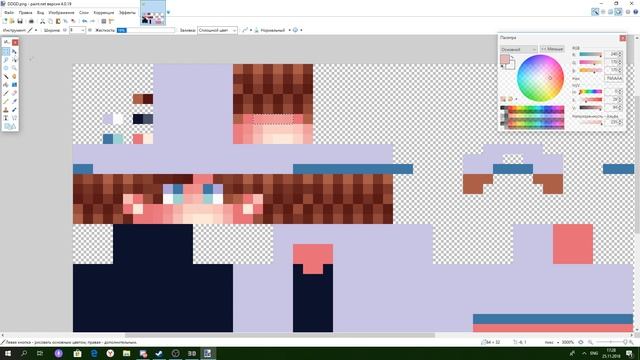Open the Основной color selector dropdown

518,49
